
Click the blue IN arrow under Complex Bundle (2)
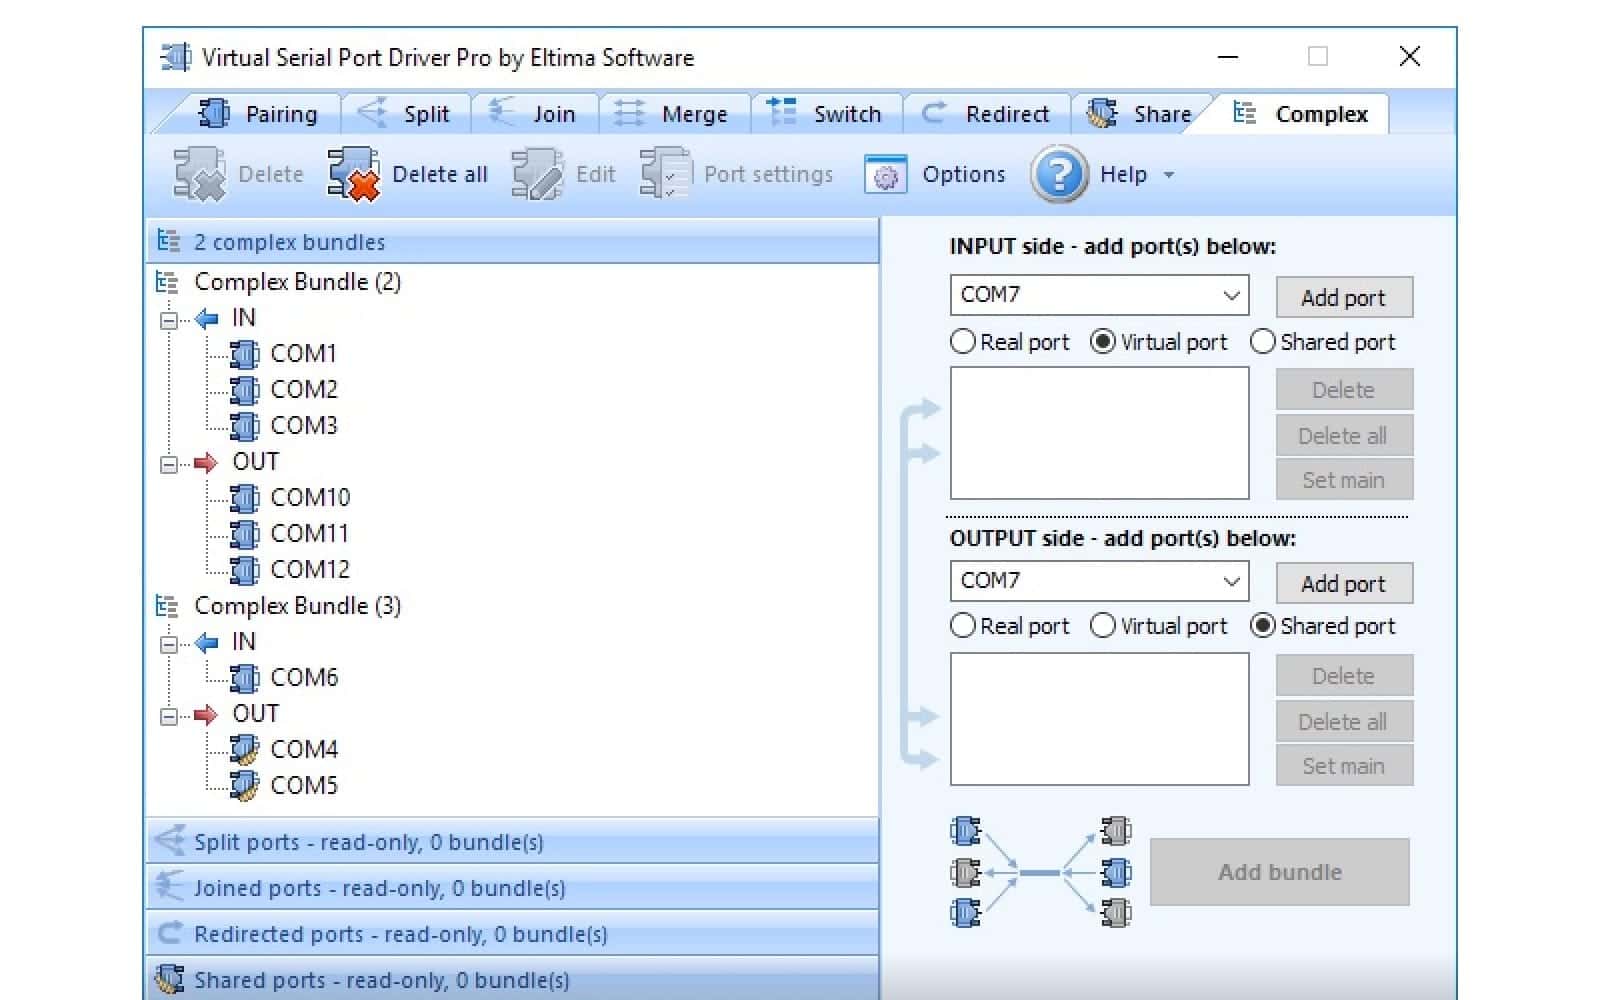pos(207,319)
